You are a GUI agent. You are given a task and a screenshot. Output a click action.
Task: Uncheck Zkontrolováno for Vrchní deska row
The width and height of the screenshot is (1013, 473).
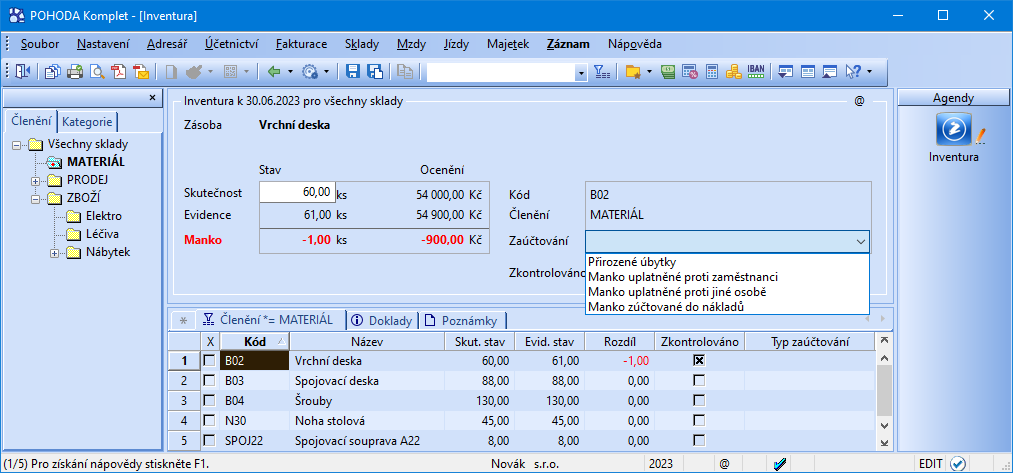coord(699,361)
